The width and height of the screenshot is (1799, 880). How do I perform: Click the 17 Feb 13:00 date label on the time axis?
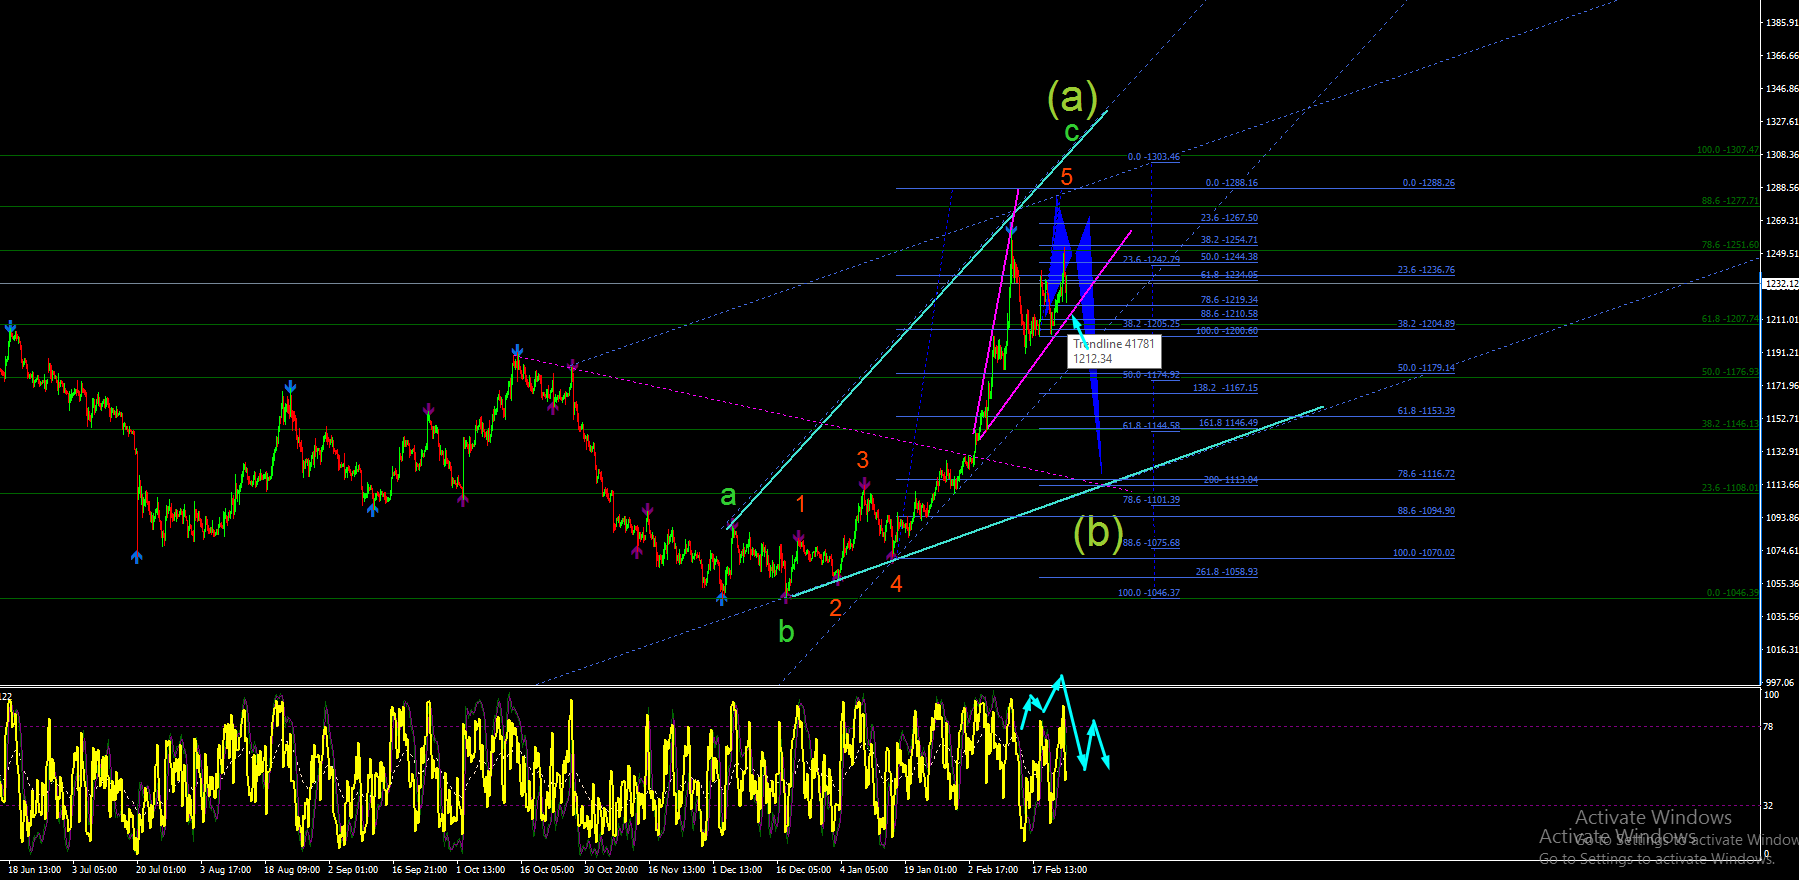click(x=1059, y=869)
